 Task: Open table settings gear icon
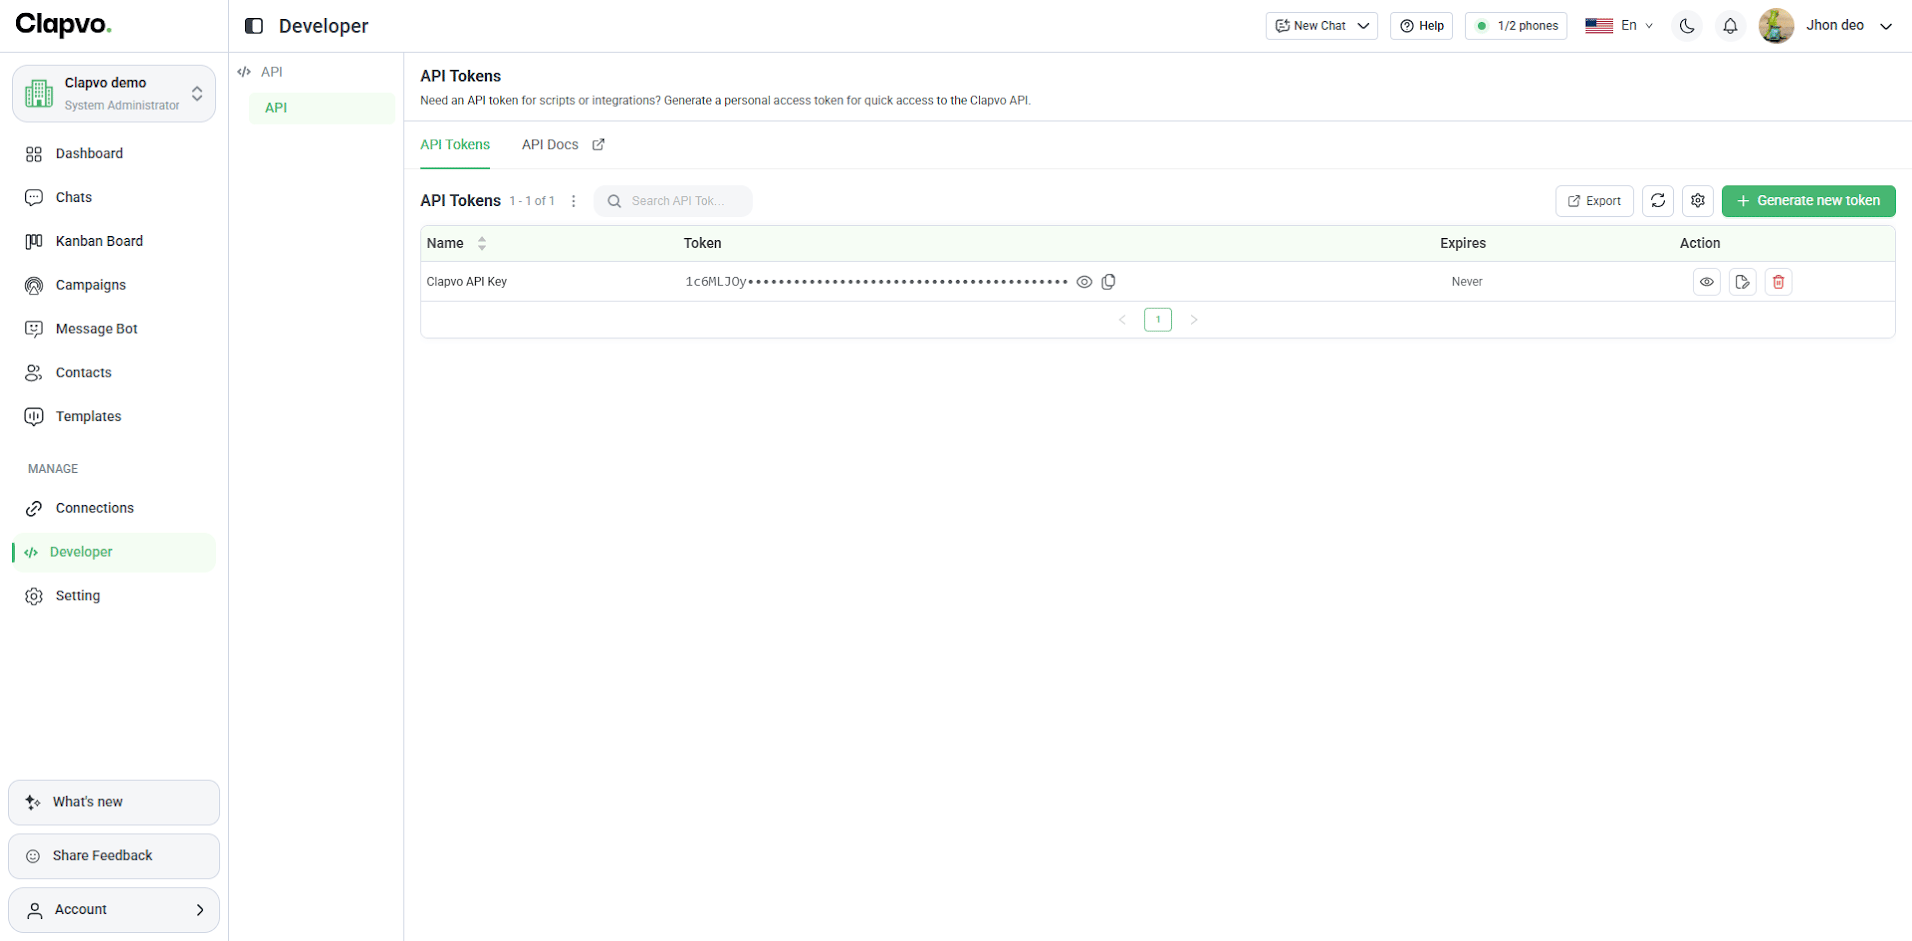pos(1698,201)
